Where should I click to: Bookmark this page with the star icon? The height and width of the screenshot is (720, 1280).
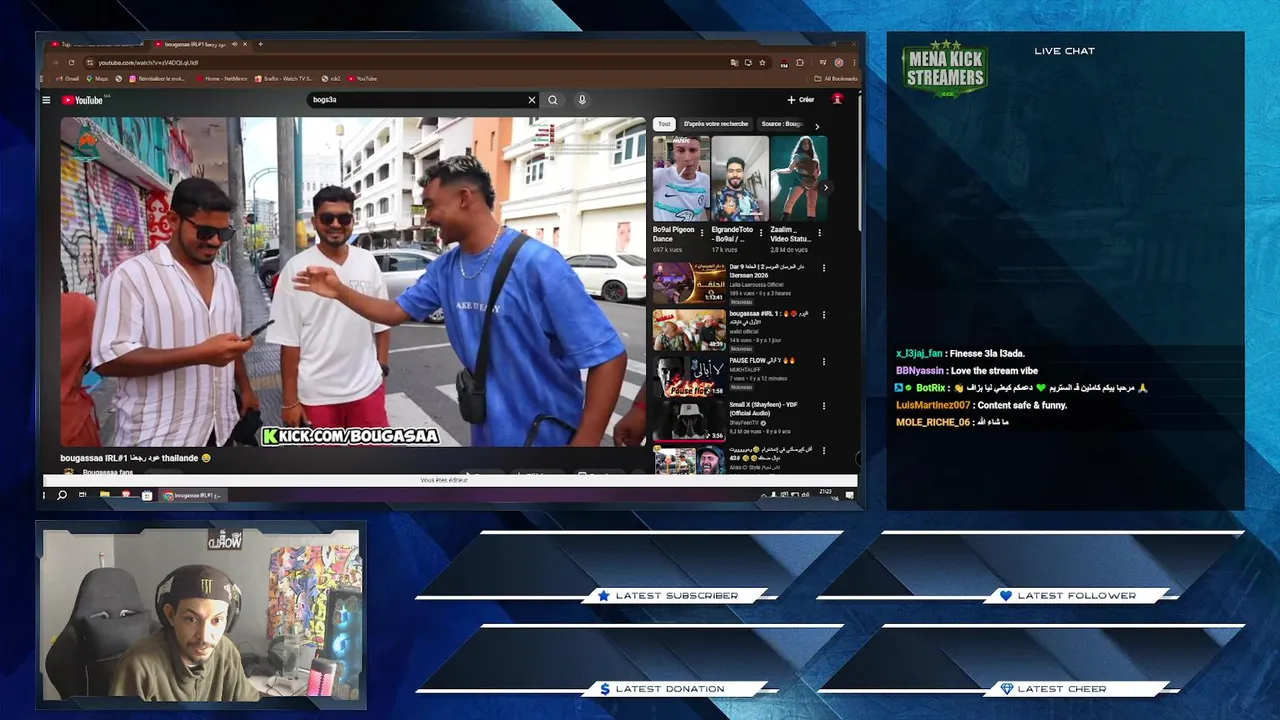(x=762, y=62)
